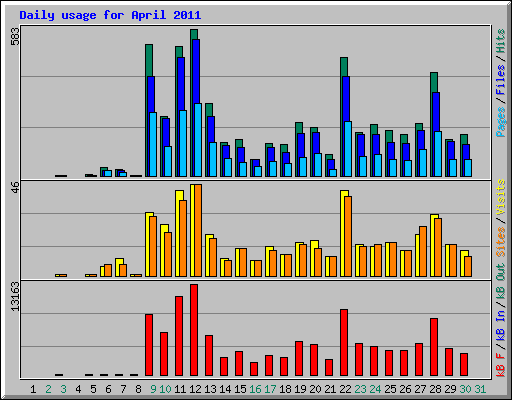The image size is (512, 400).
Task: Select the red kB bar for day 13
Action: [209, 356]
